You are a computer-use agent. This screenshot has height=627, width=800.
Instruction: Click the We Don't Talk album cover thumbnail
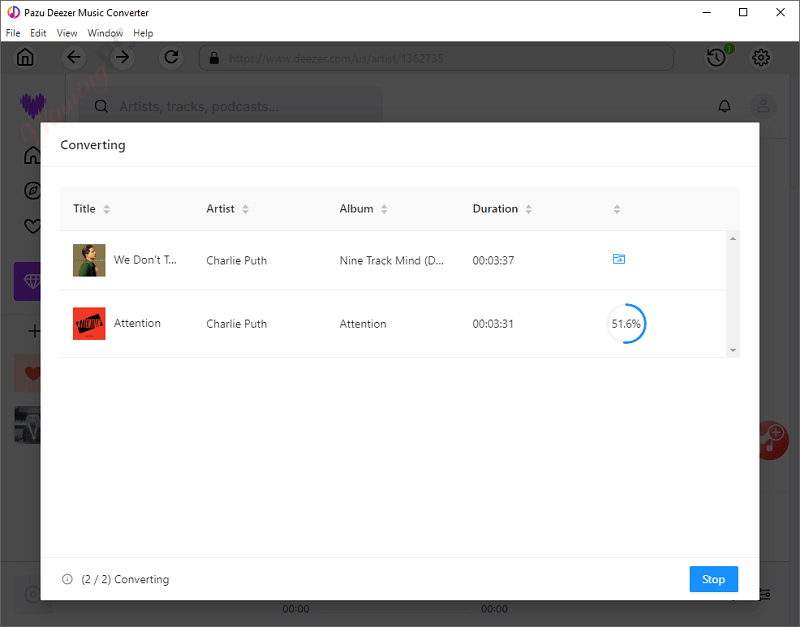89,260
